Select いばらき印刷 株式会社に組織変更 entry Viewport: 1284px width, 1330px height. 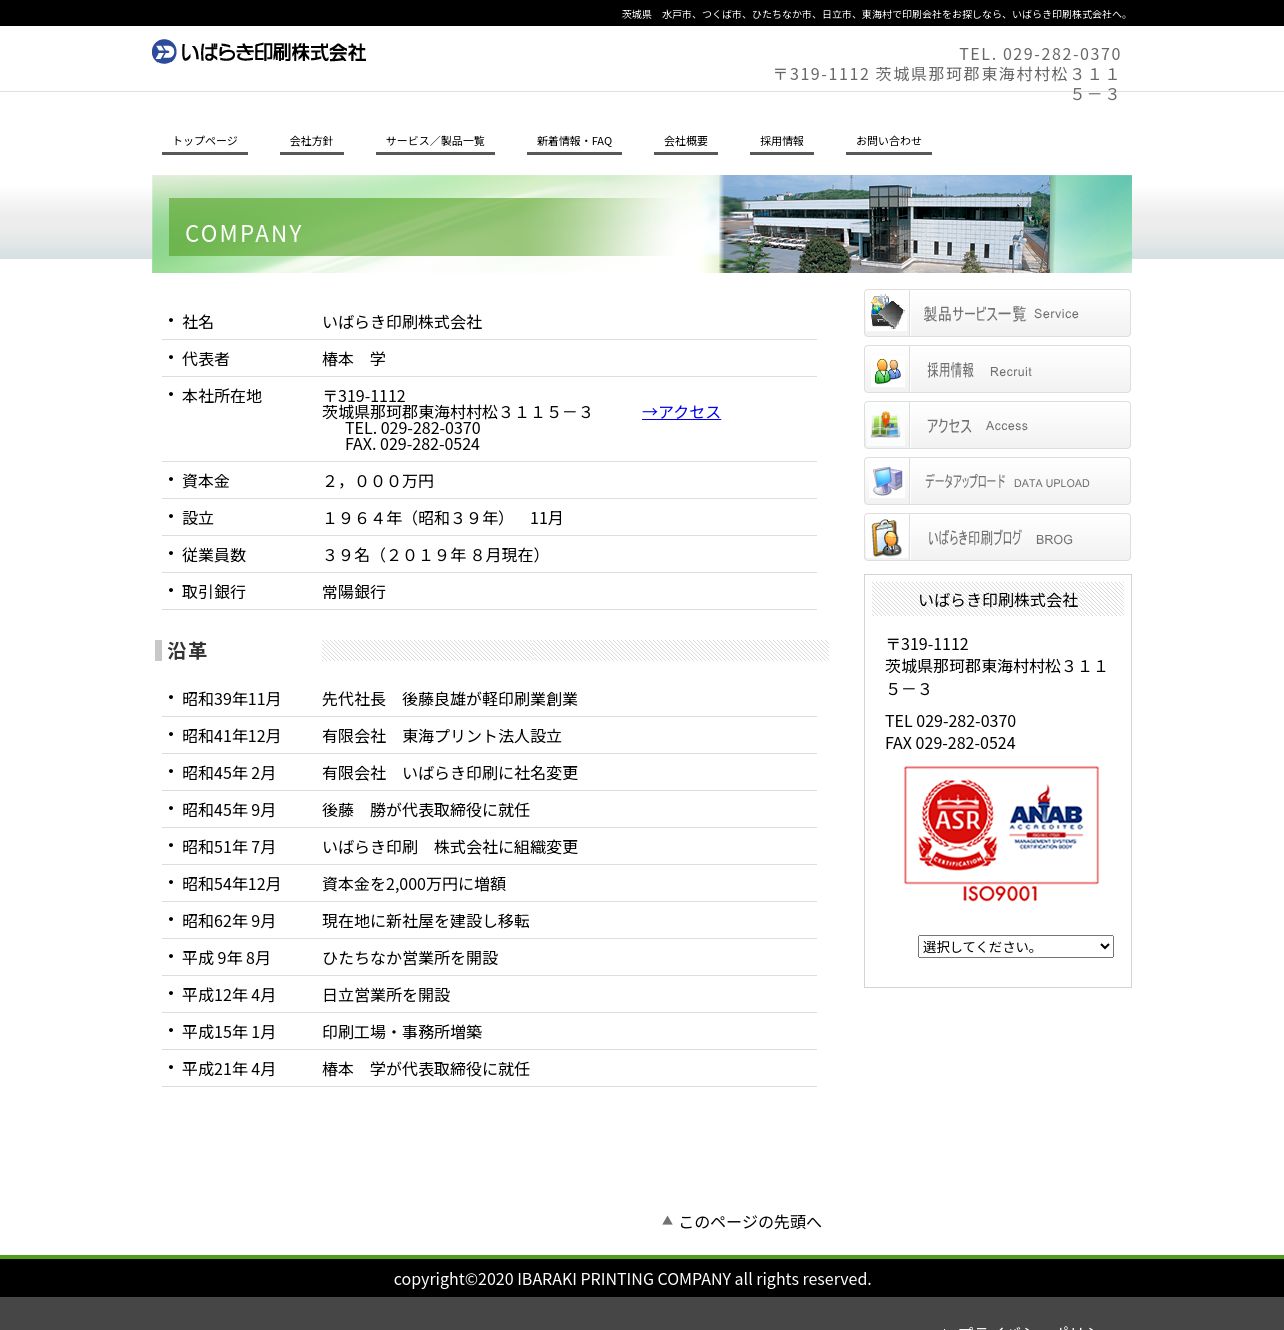tap(450, 847)
